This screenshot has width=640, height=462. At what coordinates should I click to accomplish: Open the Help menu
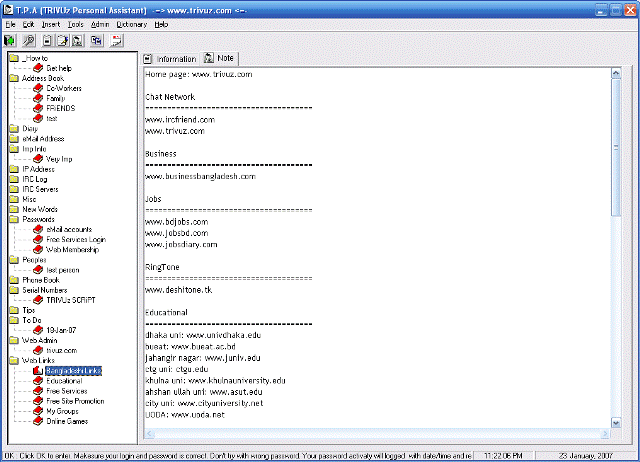point(161,24)
